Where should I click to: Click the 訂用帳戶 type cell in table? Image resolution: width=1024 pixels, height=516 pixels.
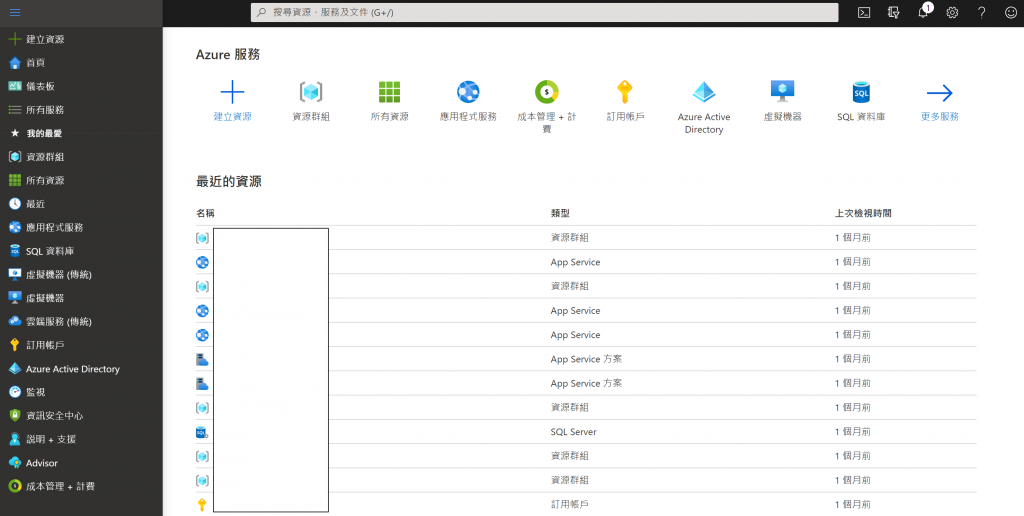[569, 504]
